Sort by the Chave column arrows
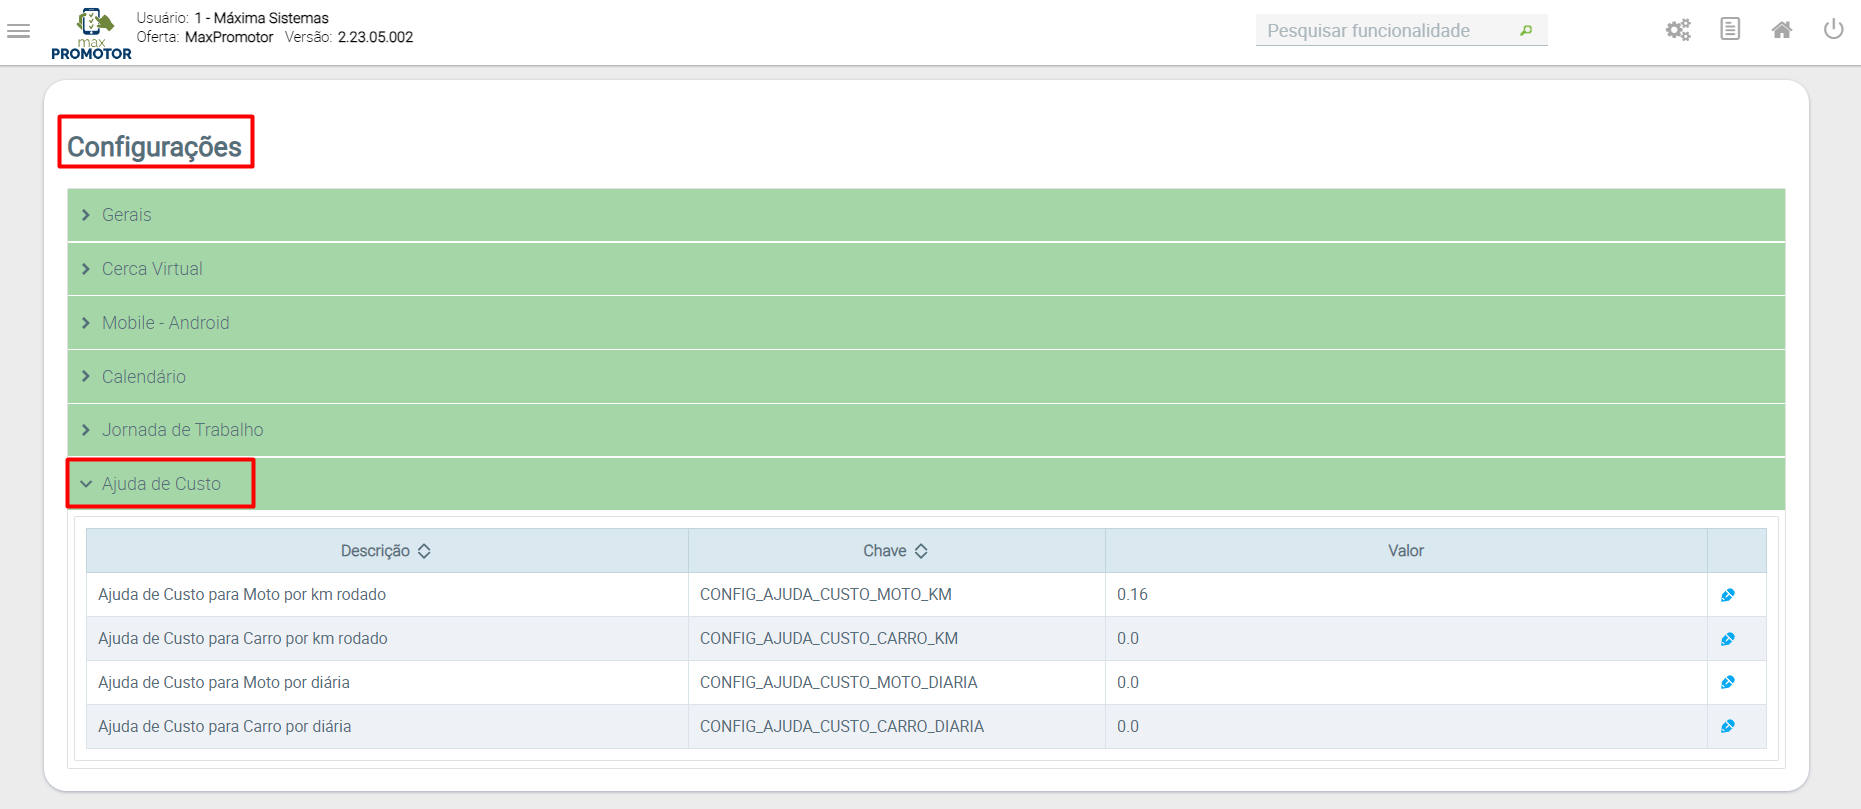1861x809 pixels. click(x=921, y=551)
